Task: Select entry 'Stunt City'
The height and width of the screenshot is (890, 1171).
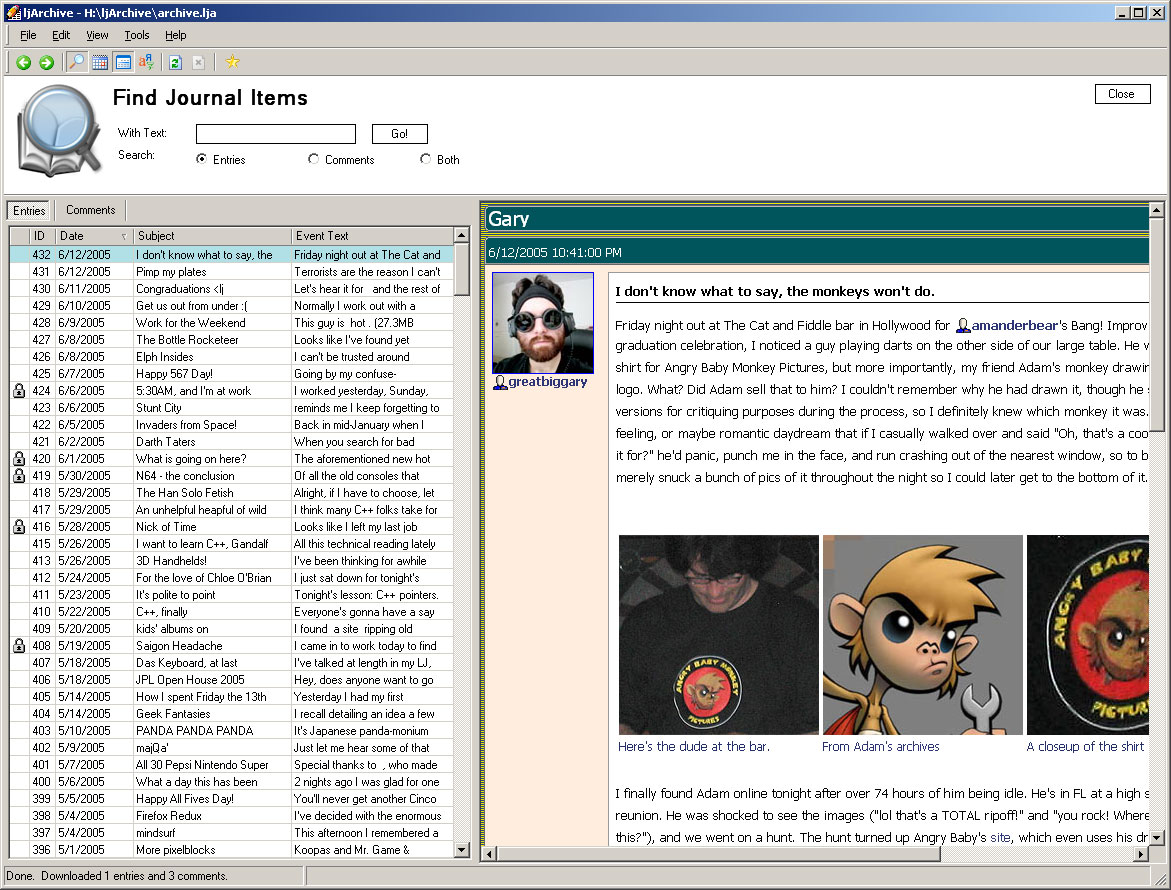Action: [x=232, y=408]
